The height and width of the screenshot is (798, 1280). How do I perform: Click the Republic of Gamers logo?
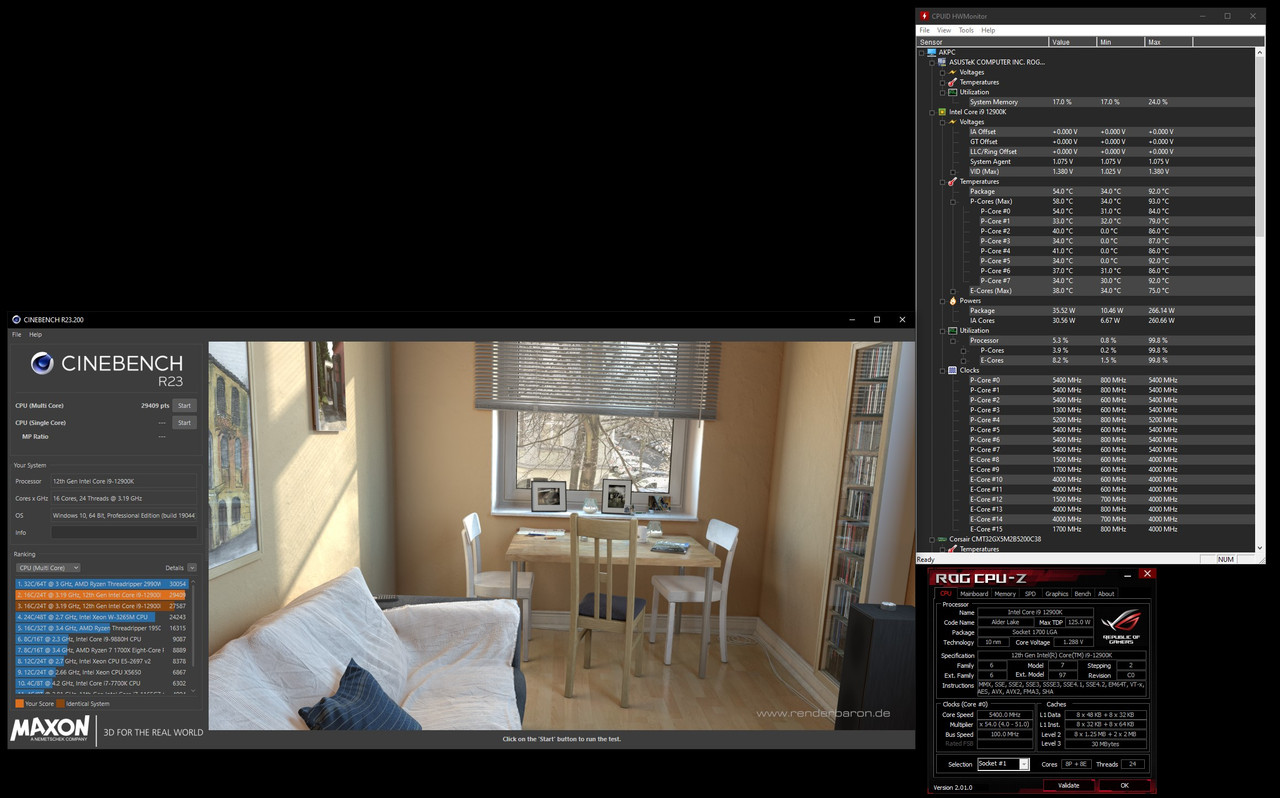click(x=1122, y=625)
